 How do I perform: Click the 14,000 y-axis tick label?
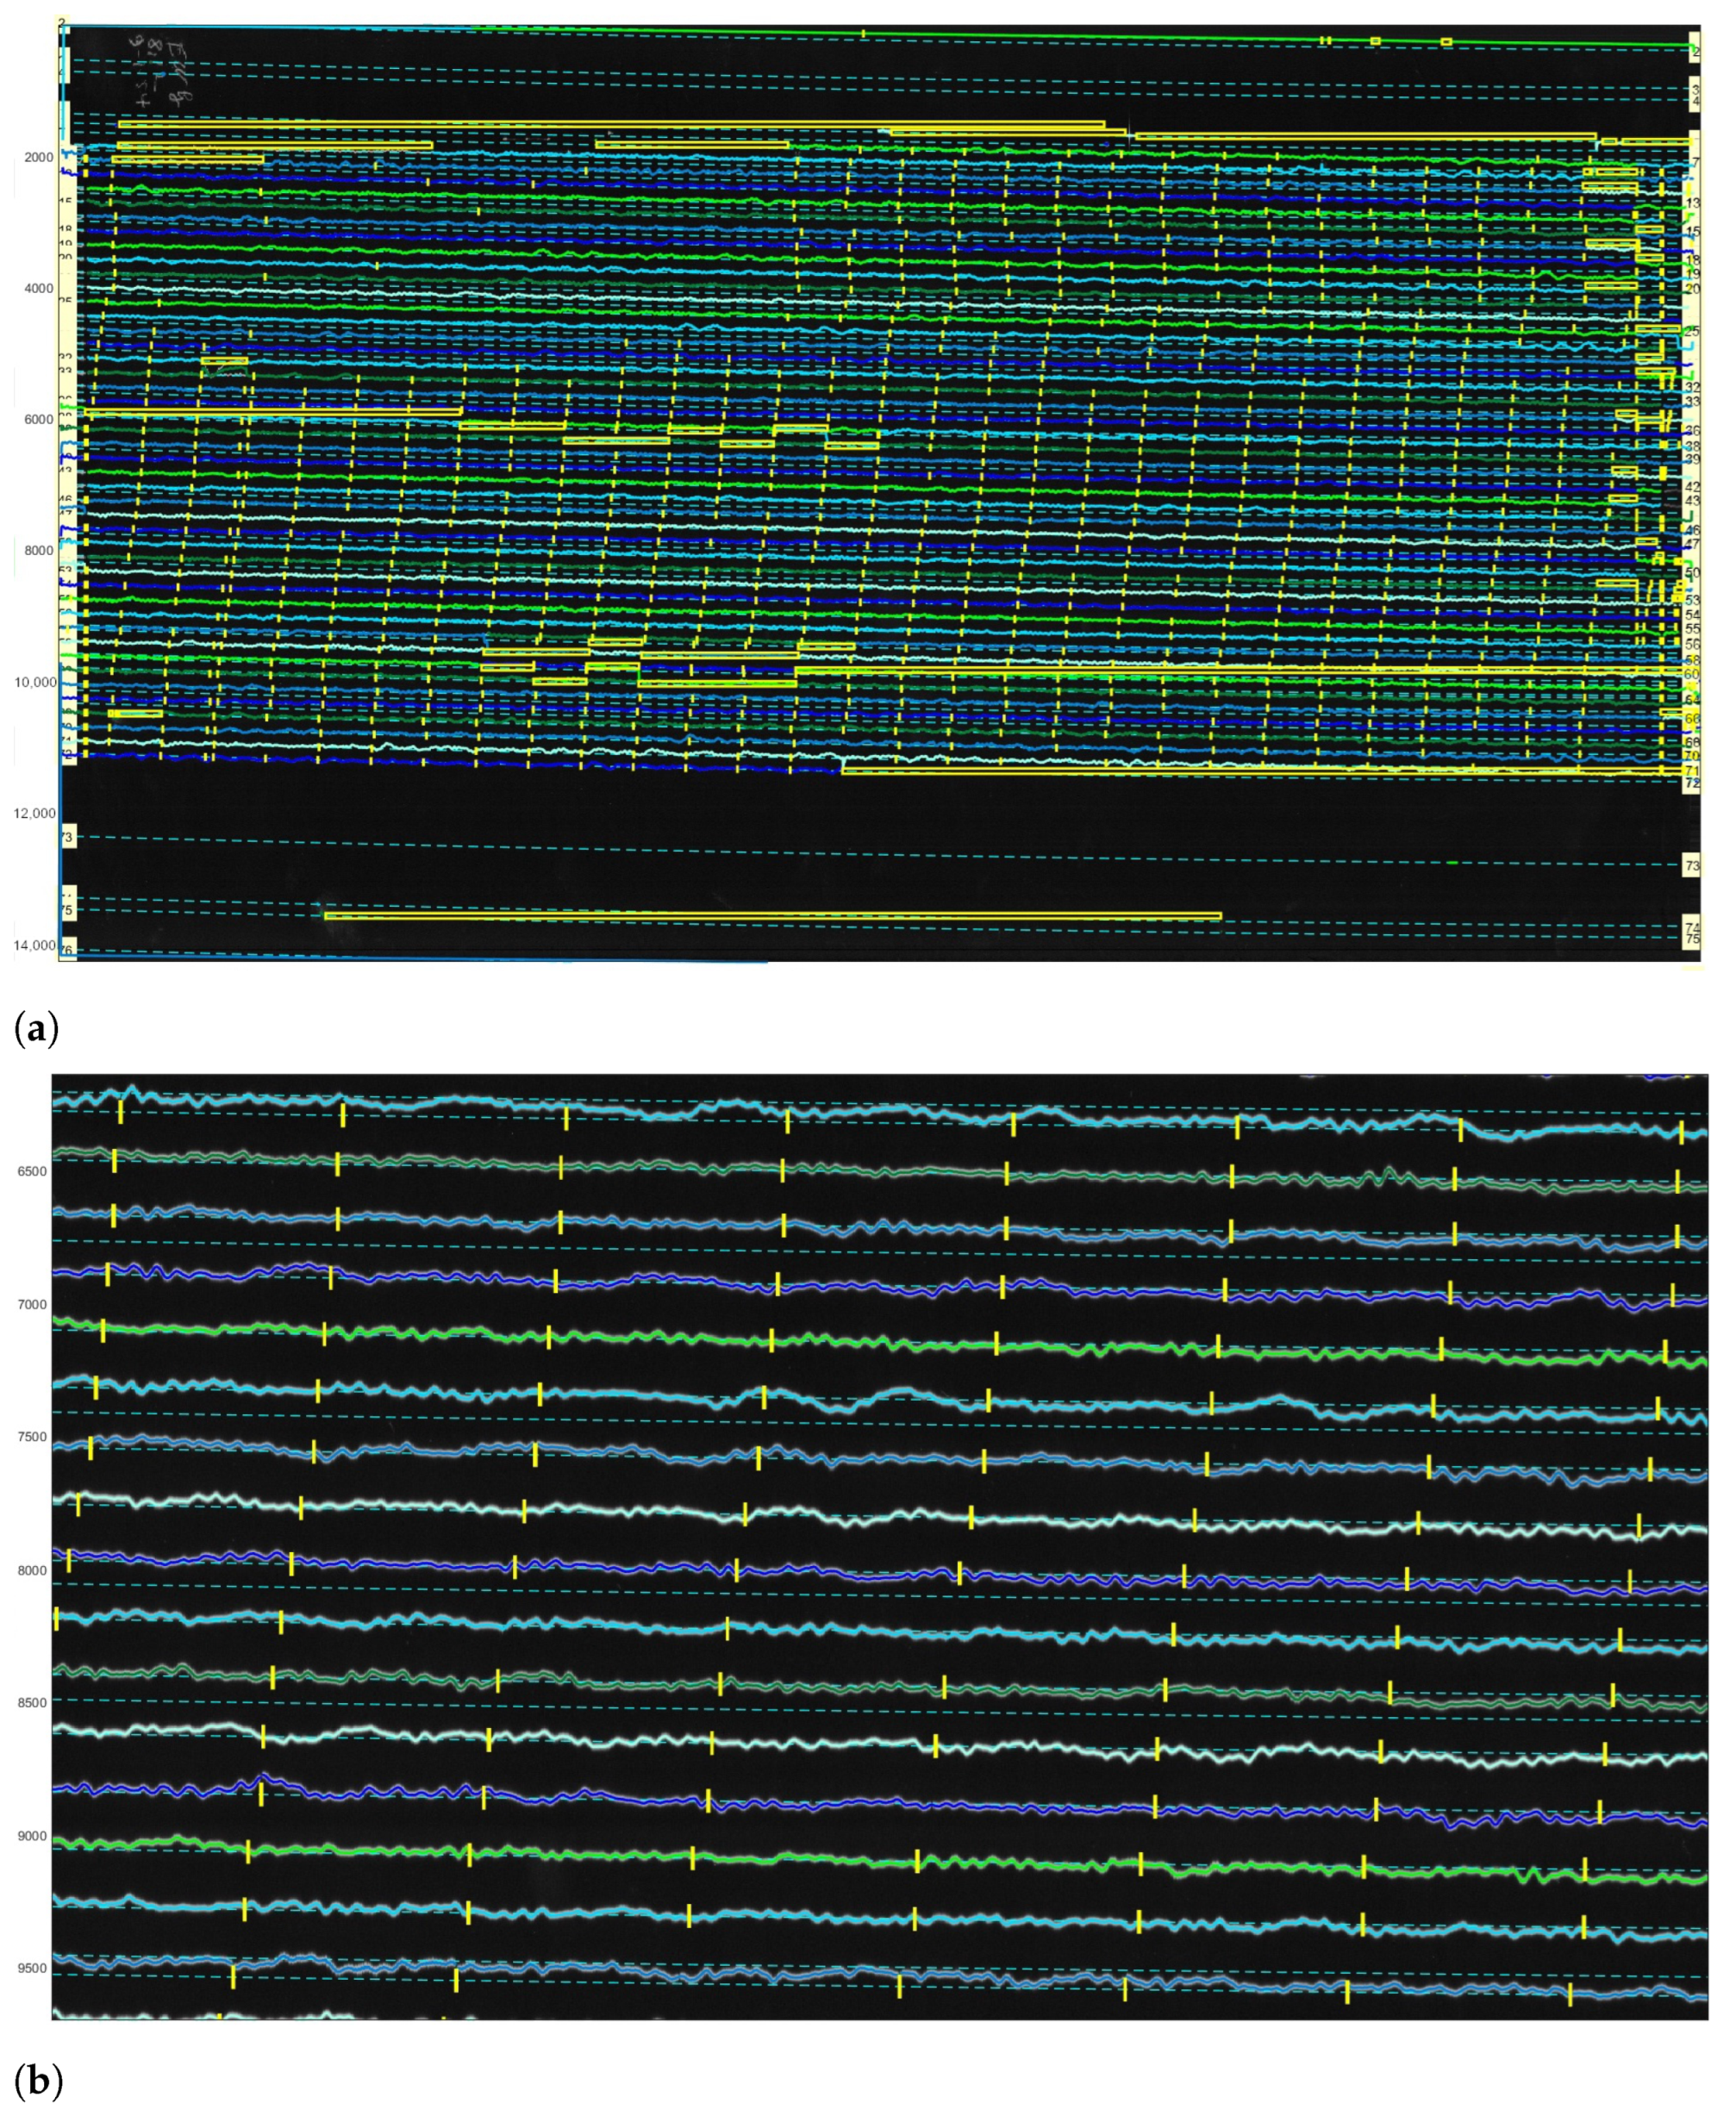pyautogui.click(x=33, y=946)
